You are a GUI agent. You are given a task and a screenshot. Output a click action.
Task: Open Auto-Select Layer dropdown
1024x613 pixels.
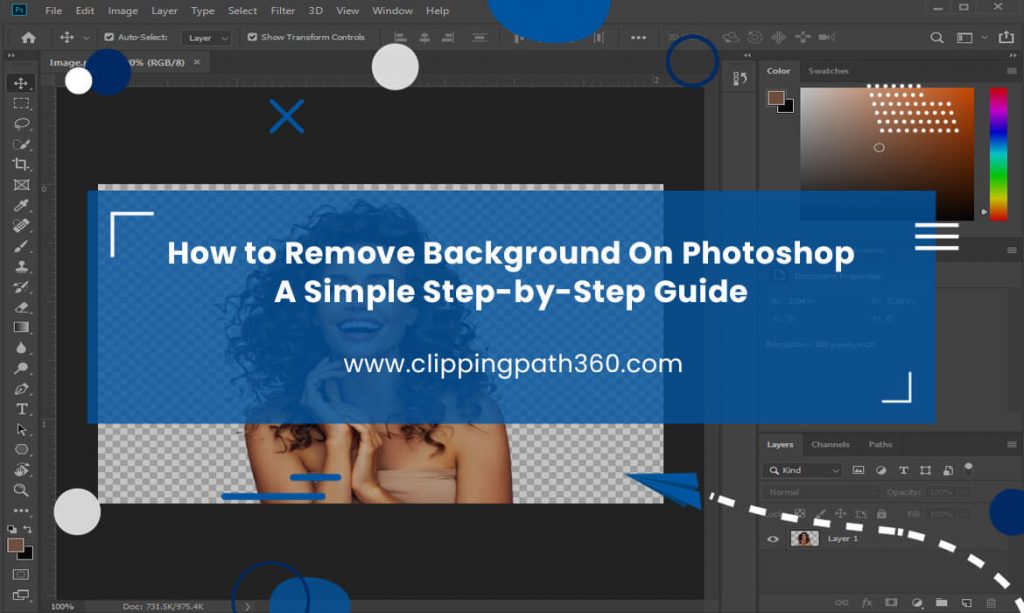click(x=206, y=38)
